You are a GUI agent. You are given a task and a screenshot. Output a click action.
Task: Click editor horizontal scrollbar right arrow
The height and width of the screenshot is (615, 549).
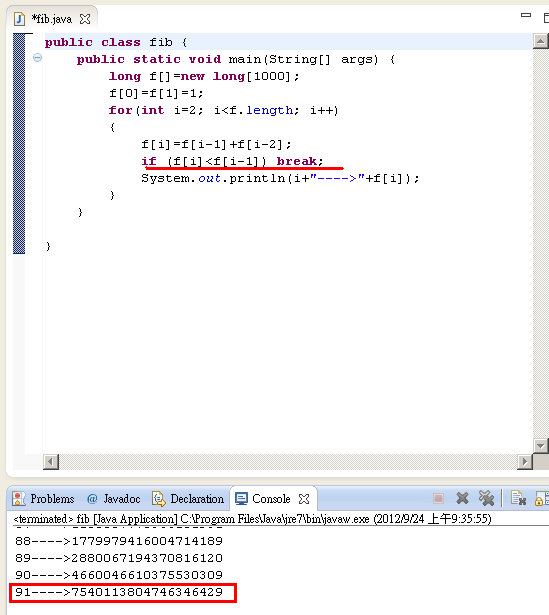[x=525, y=462]
